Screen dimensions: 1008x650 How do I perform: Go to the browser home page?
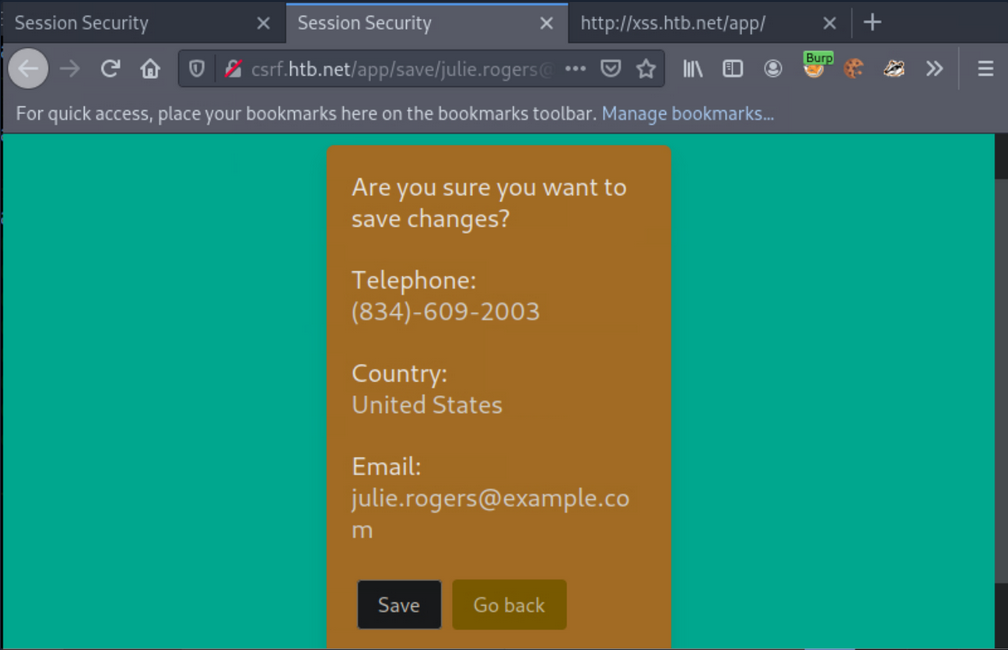click(x=150, y=68)
